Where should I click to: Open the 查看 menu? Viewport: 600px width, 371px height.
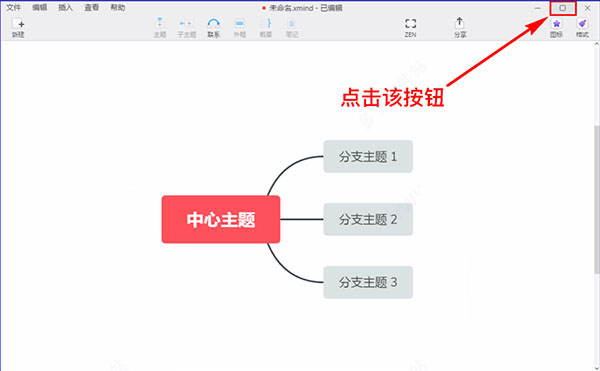[x=91, y=8]
